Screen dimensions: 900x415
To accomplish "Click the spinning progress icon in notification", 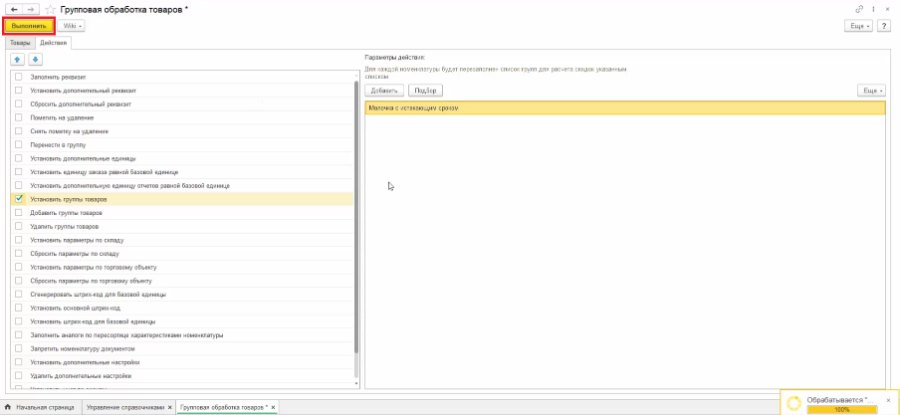I will 794,403.
